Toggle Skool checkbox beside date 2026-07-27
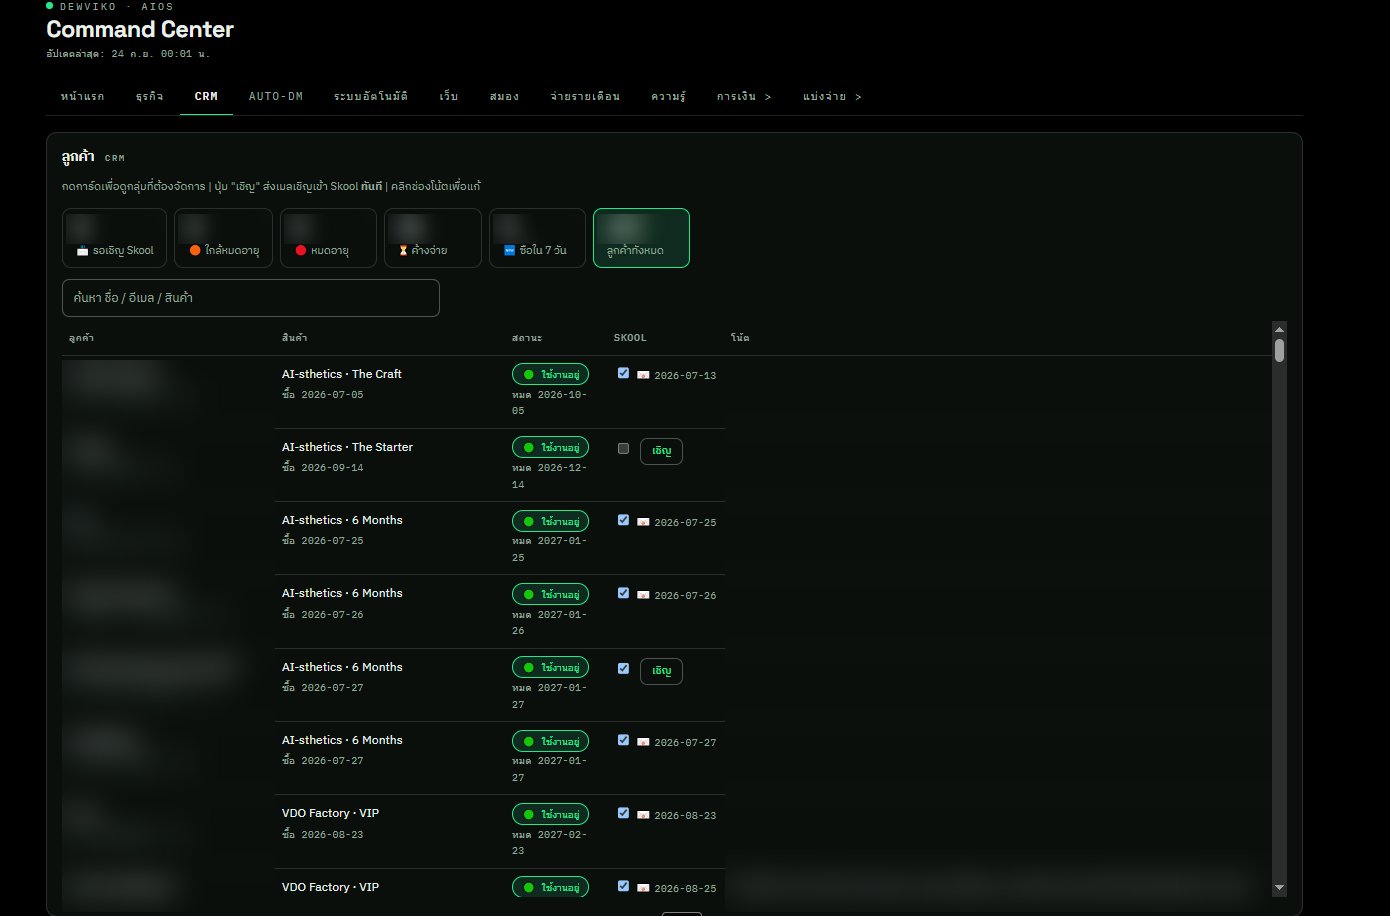 (623, 740)
